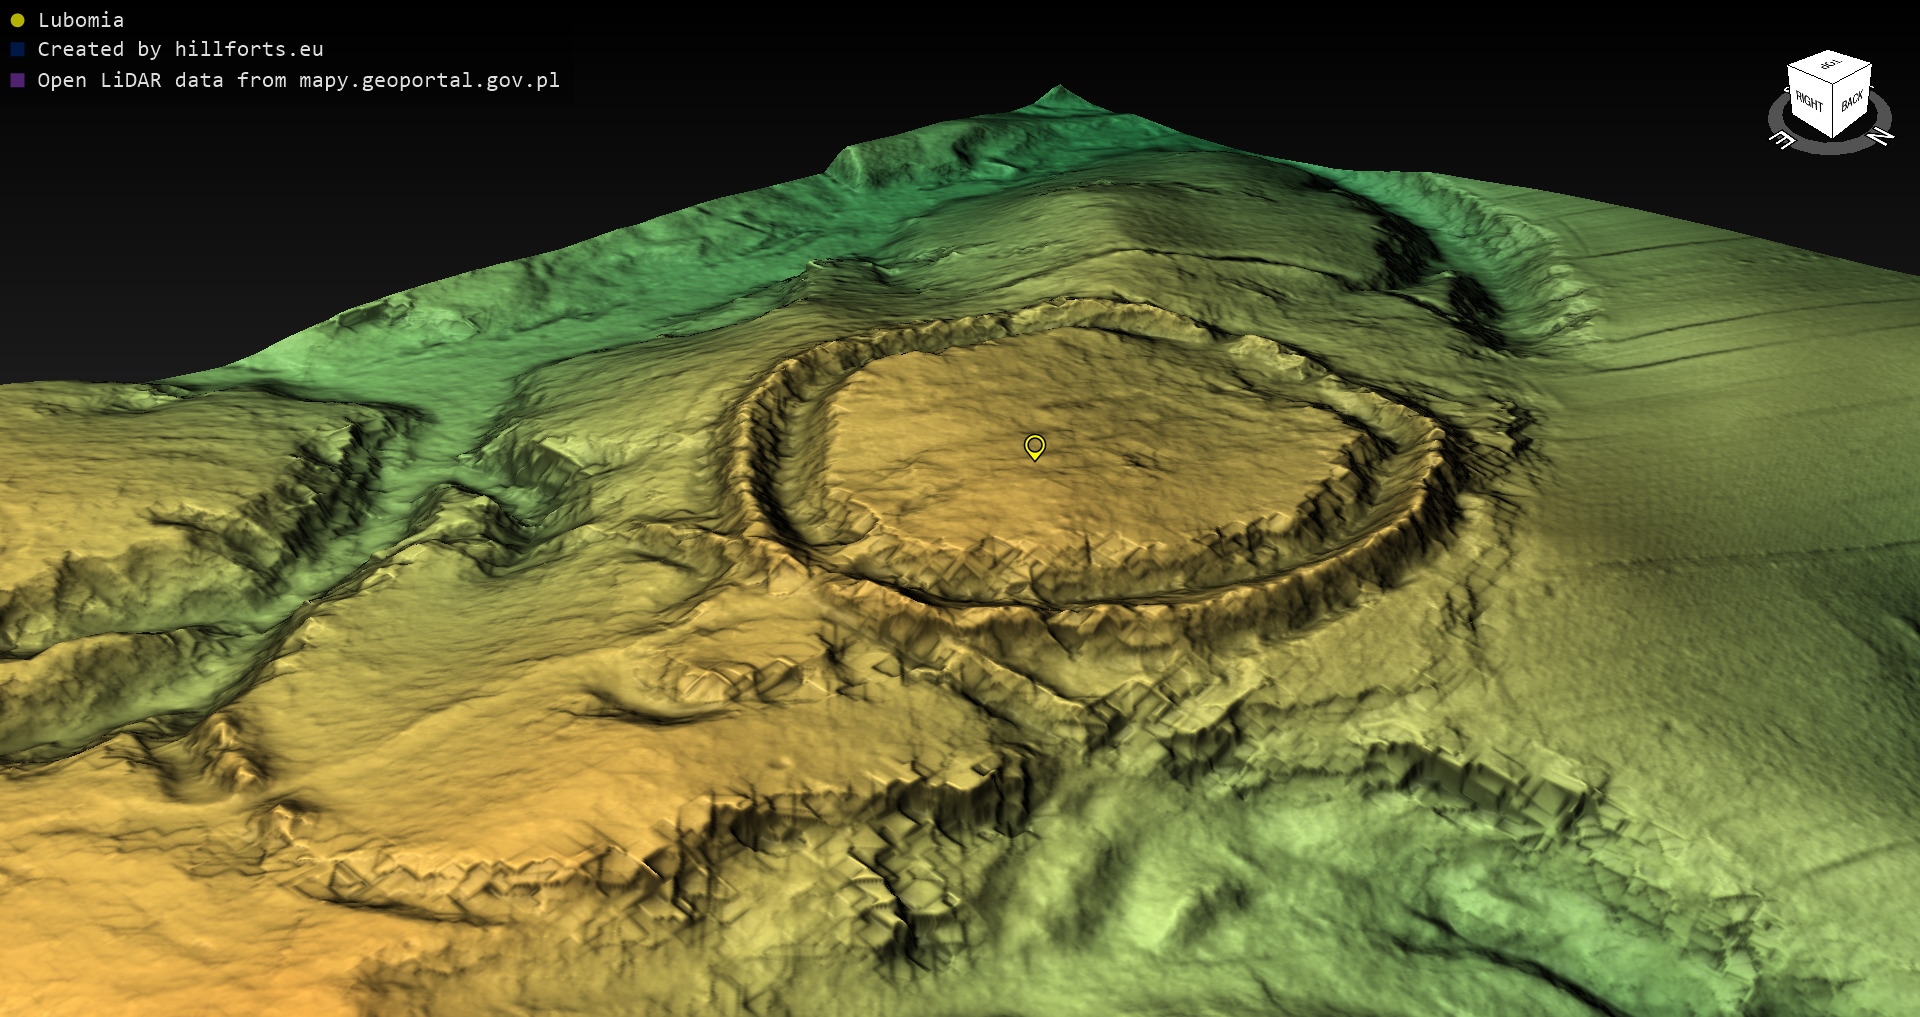This screenshot has width=1920, height=1017.
Task: Click the purple legend square
Action: coord(17,80)
